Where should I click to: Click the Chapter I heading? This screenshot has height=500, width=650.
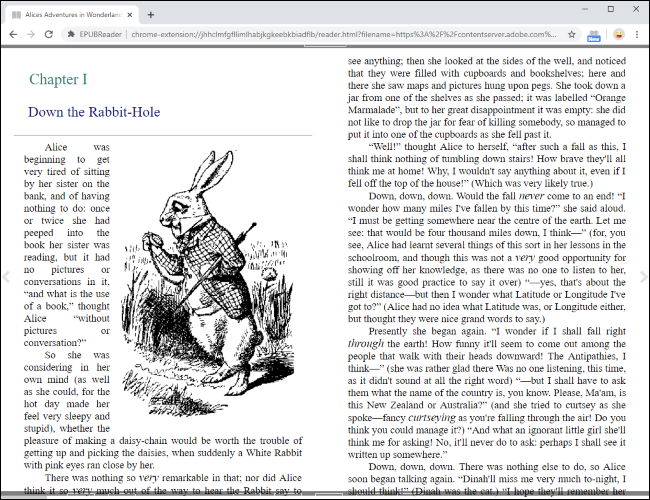(x=58, y=79)
